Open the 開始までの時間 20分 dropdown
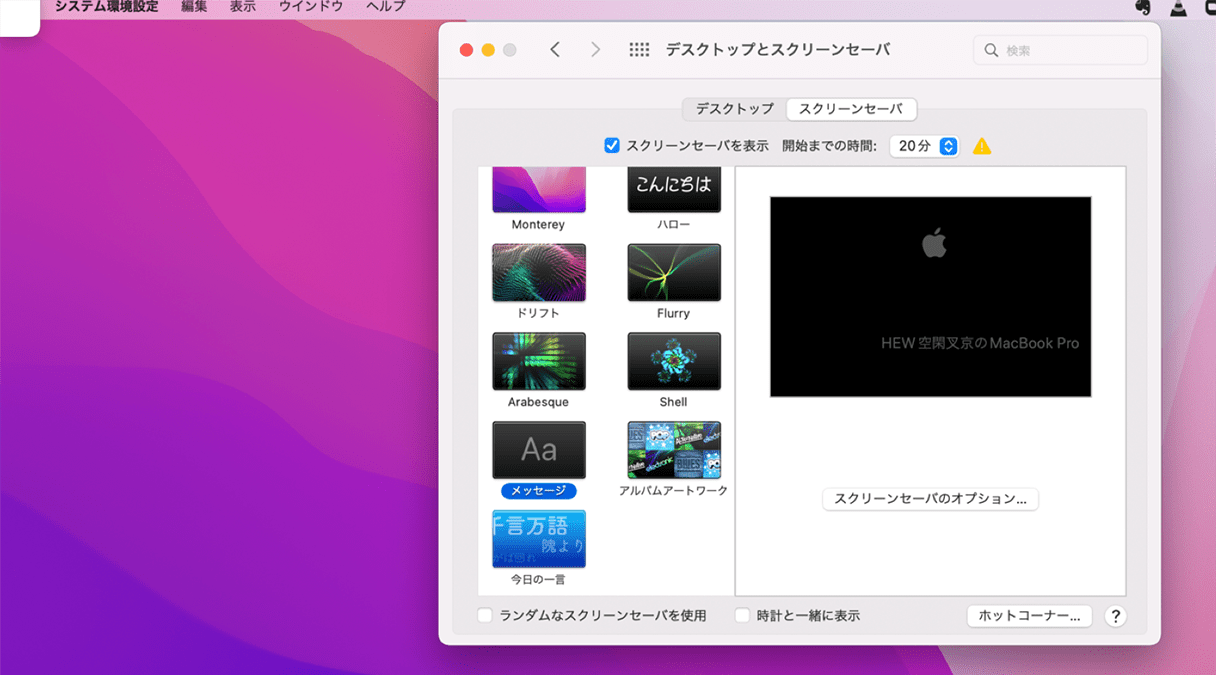Viewport: 1216px width, 675px height. 925,146
